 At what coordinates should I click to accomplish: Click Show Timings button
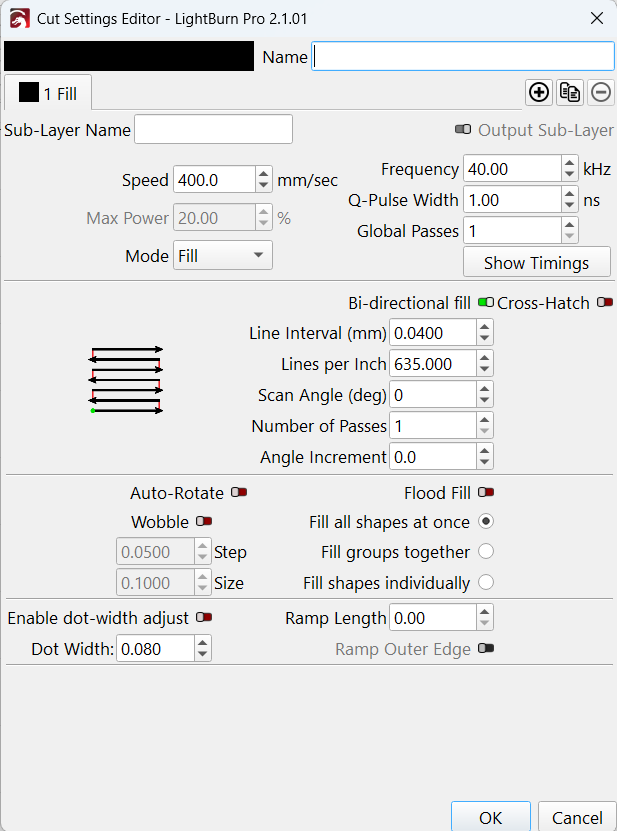[536, 262]
